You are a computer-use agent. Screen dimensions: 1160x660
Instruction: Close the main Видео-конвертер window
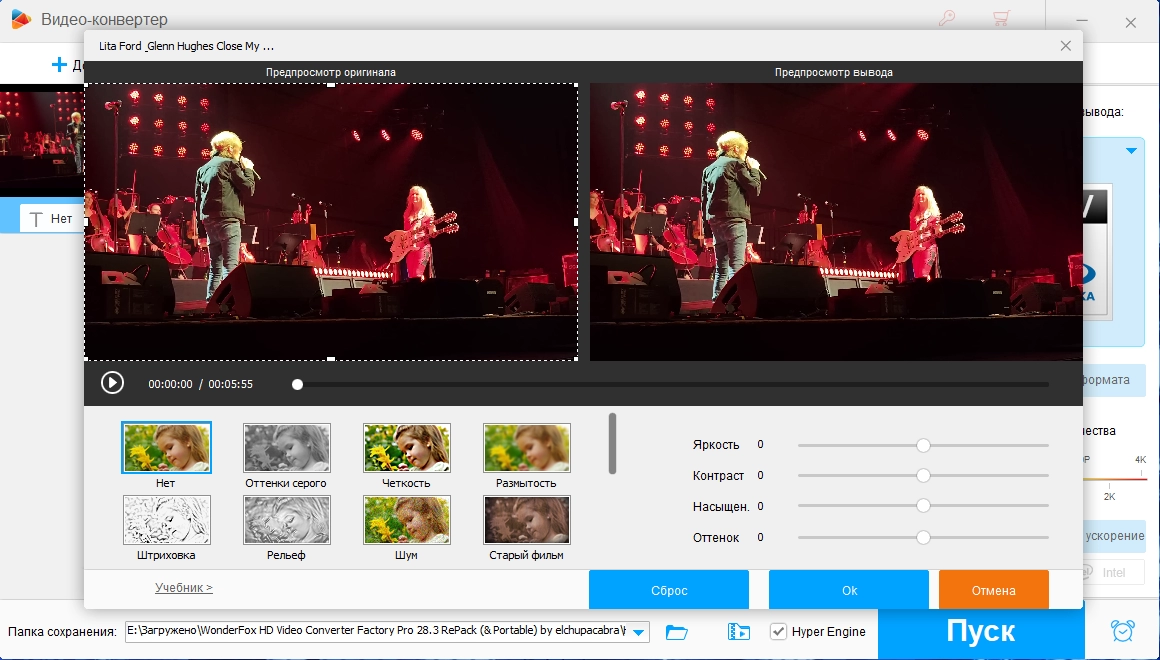(x=1130, y=23)
